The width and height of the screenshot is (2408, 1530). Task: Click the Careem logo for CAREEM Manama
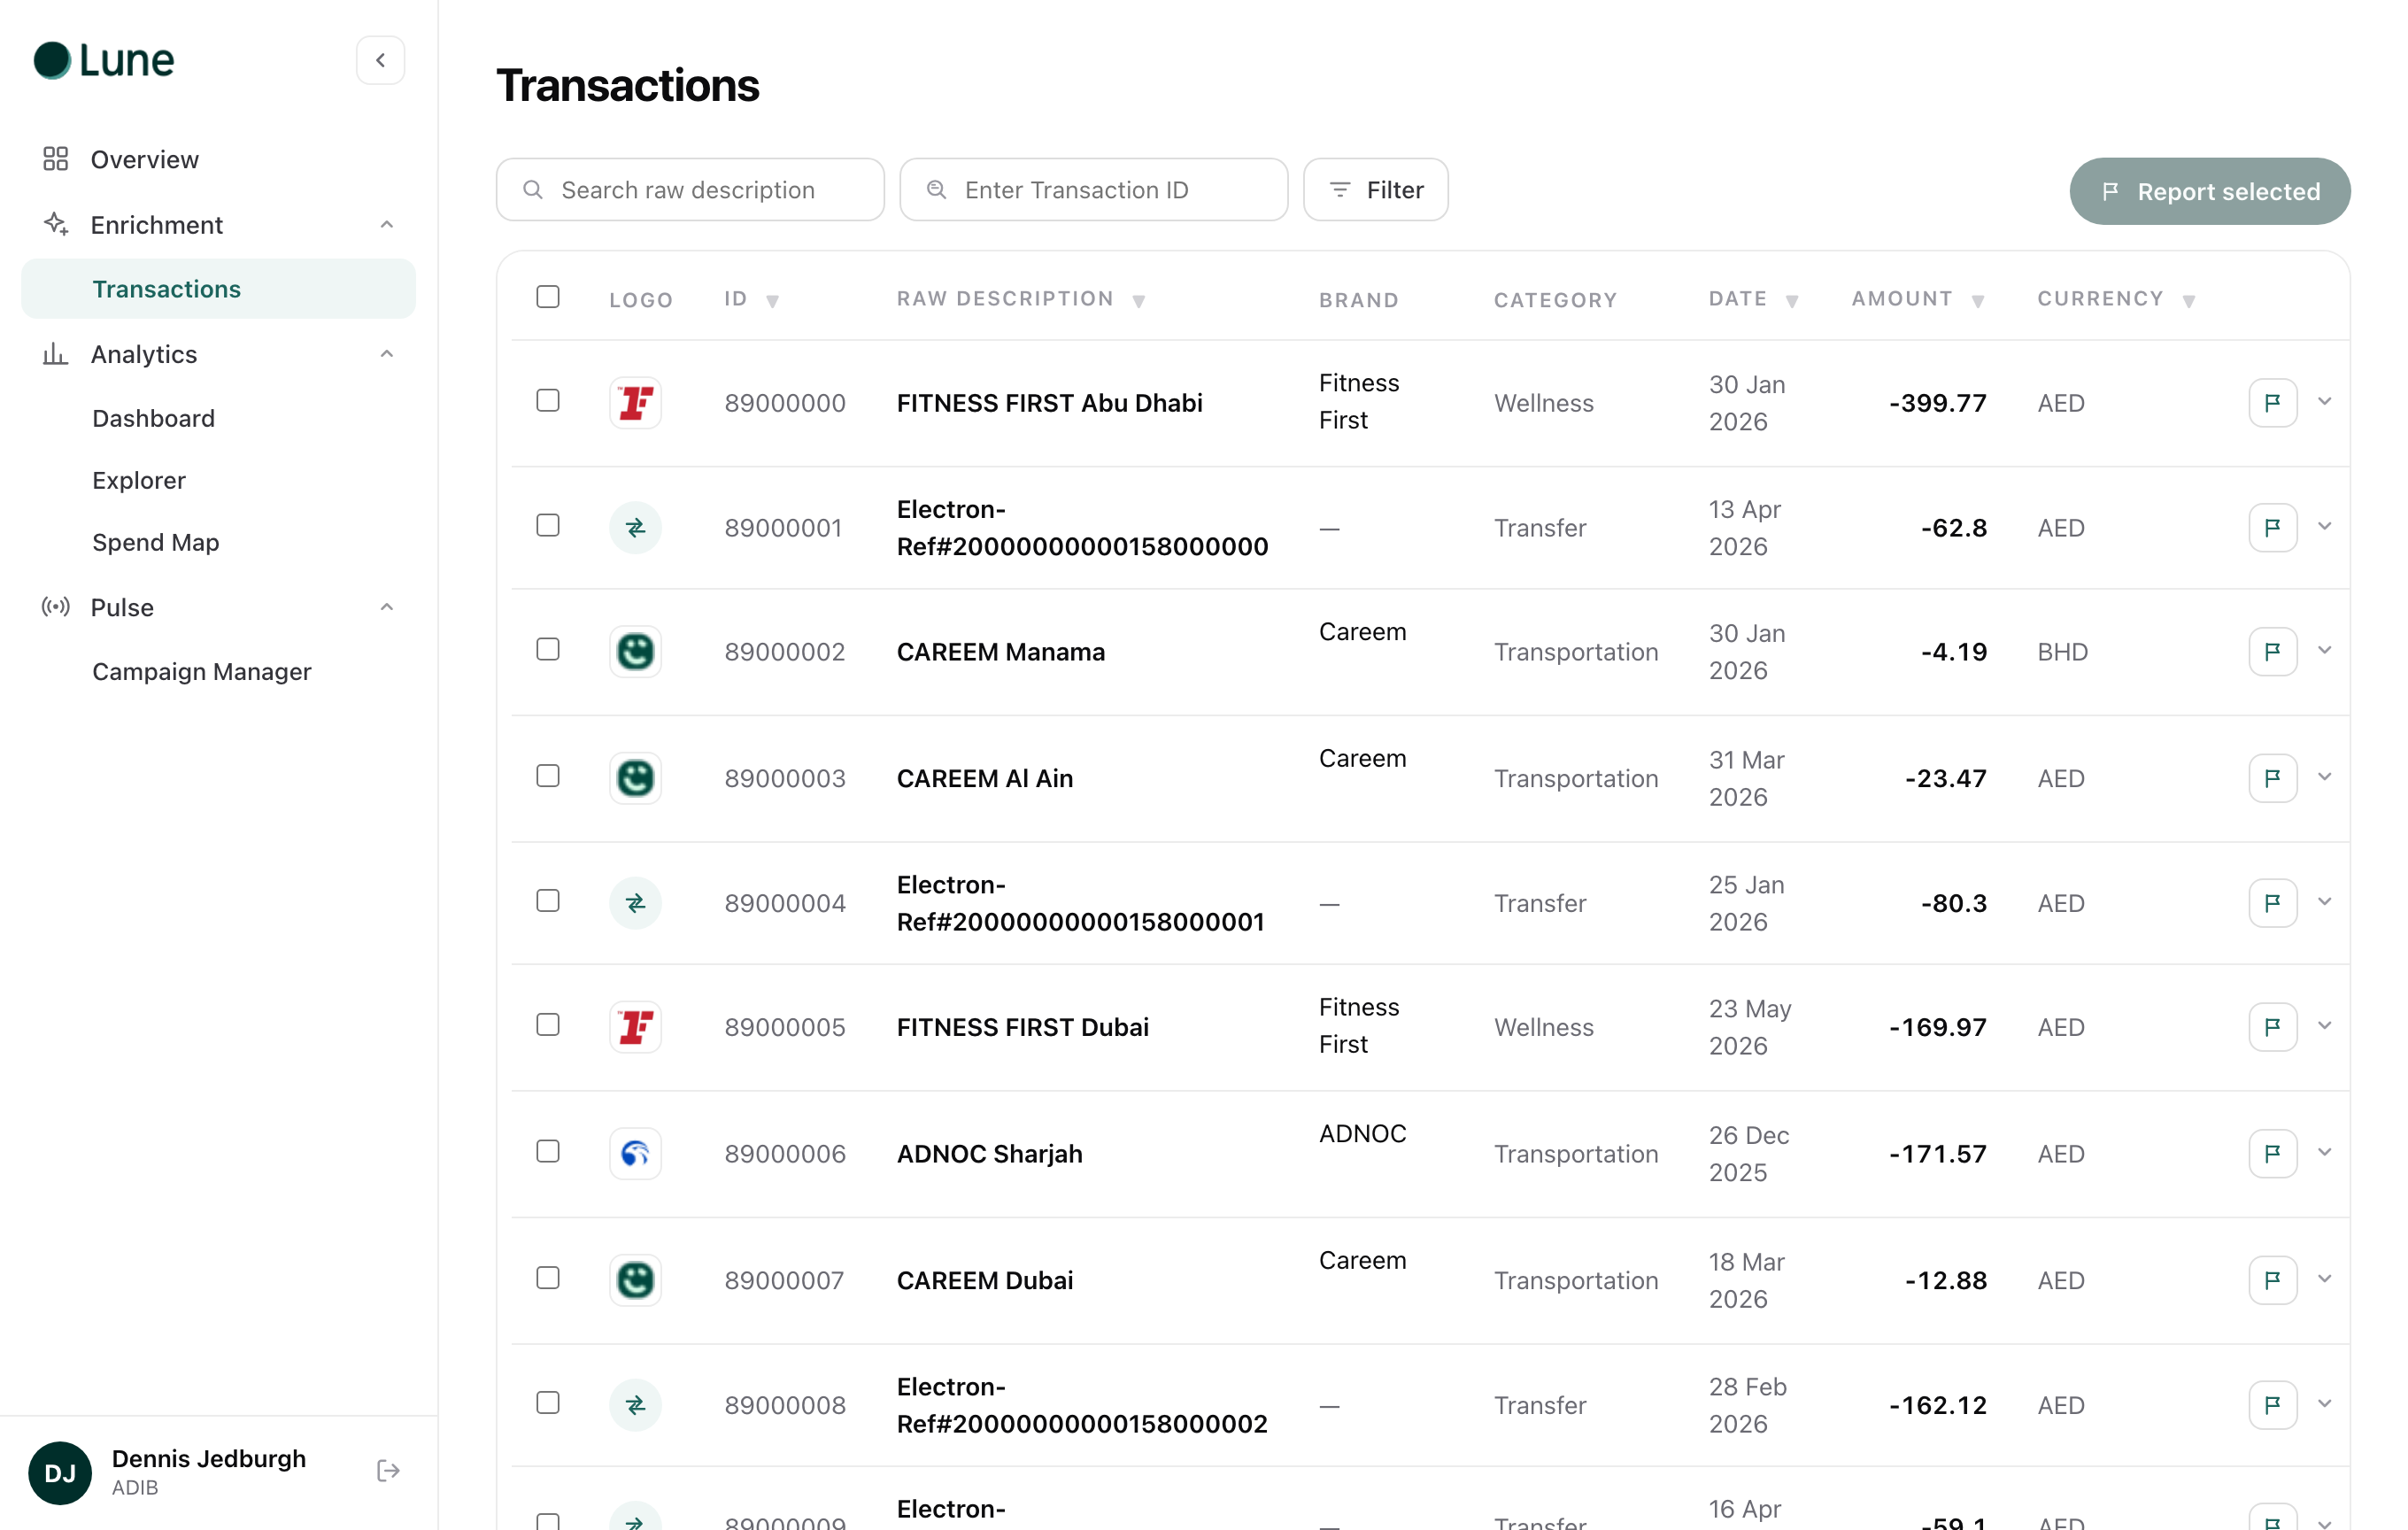point(635,651)
